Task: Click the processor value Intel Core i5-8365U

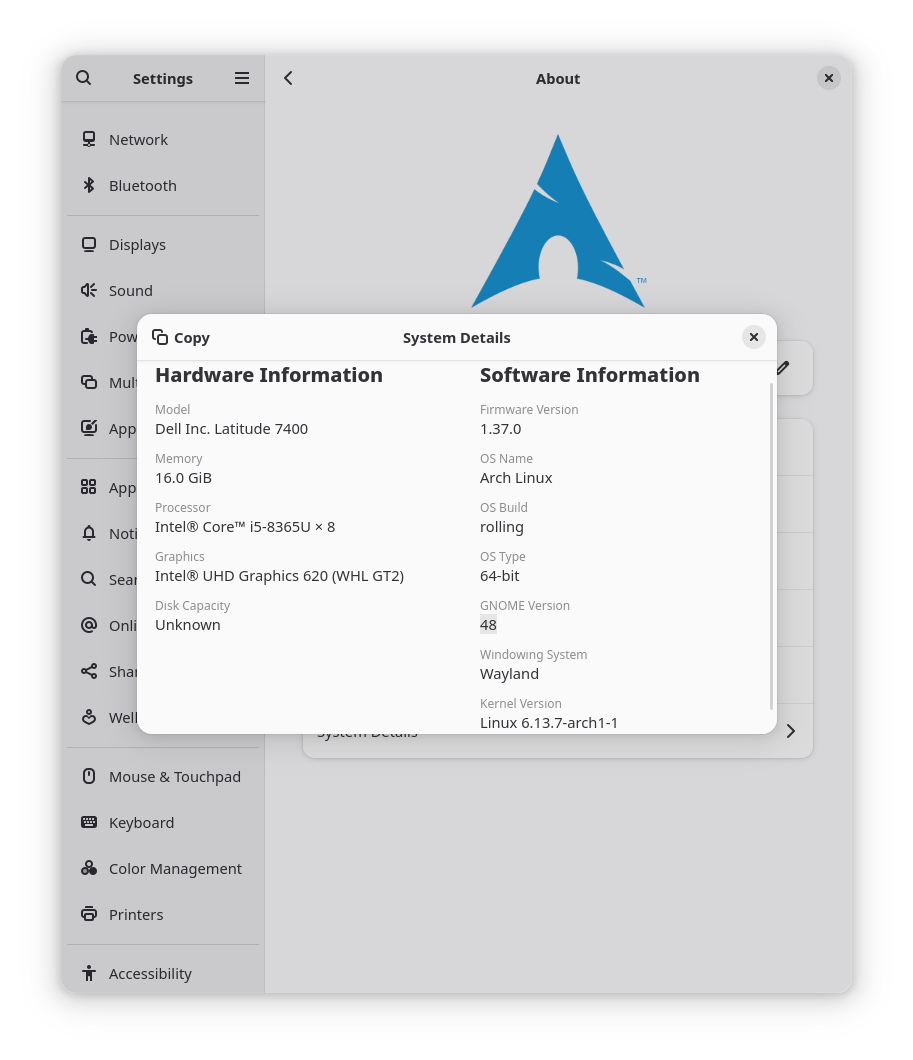Action: tap(245, 527)
